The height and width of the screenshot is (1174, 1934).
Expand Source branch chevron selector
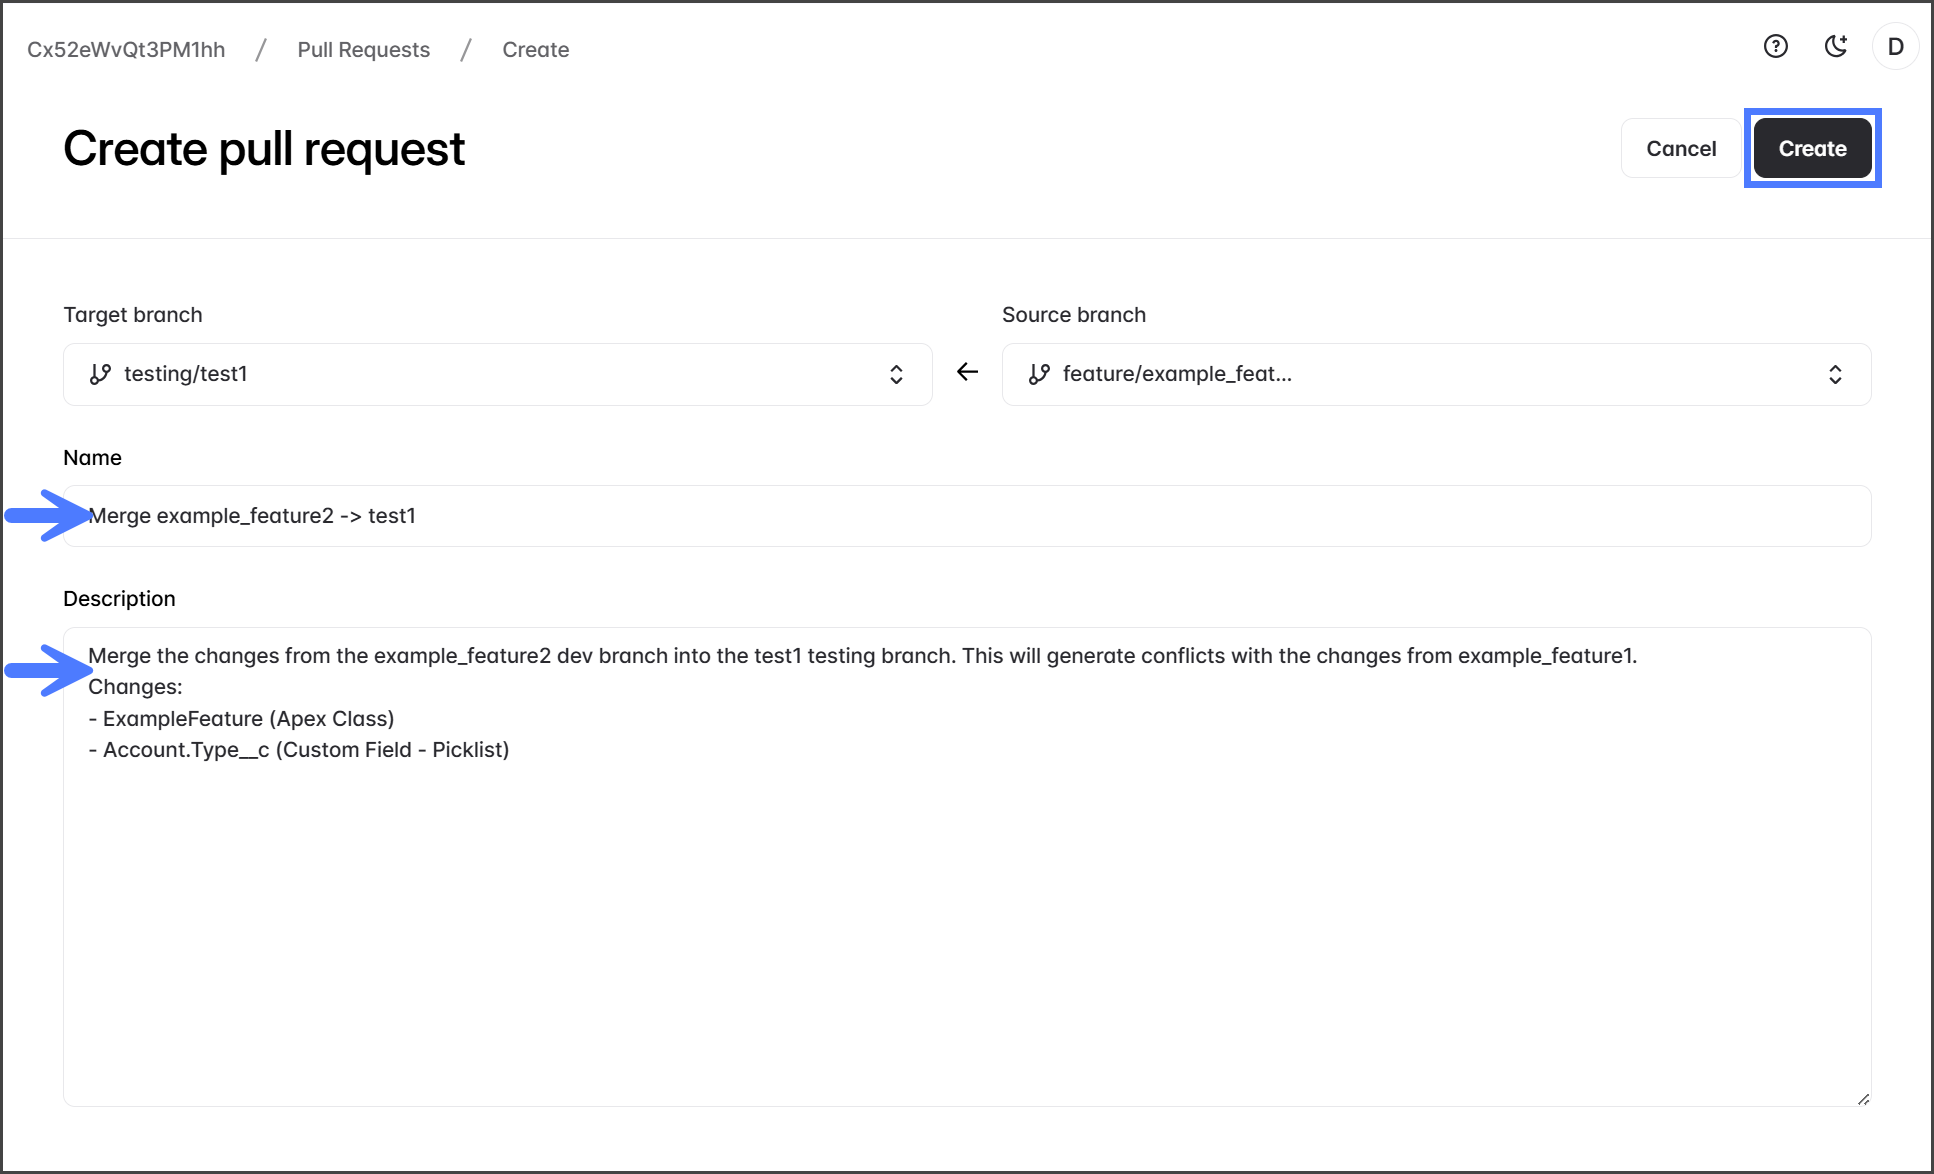click(x=1835, y=374)
